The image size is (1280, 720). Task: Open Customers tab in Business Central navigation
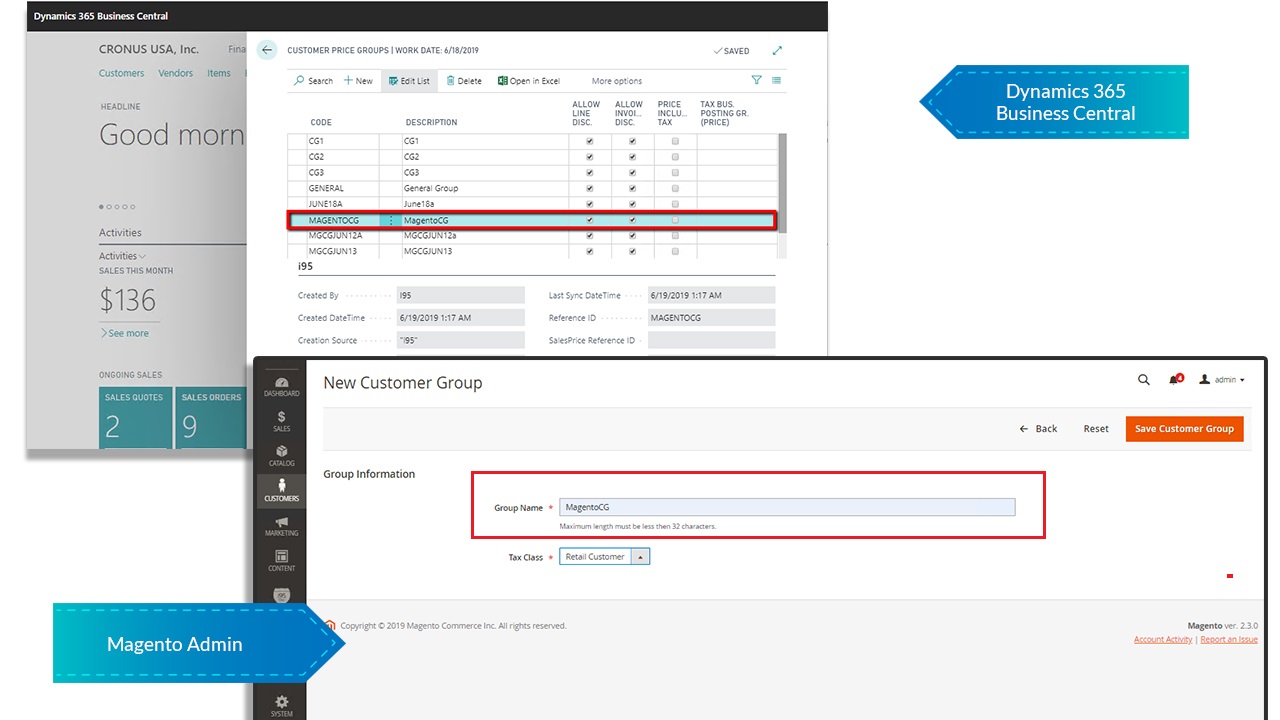121,73
